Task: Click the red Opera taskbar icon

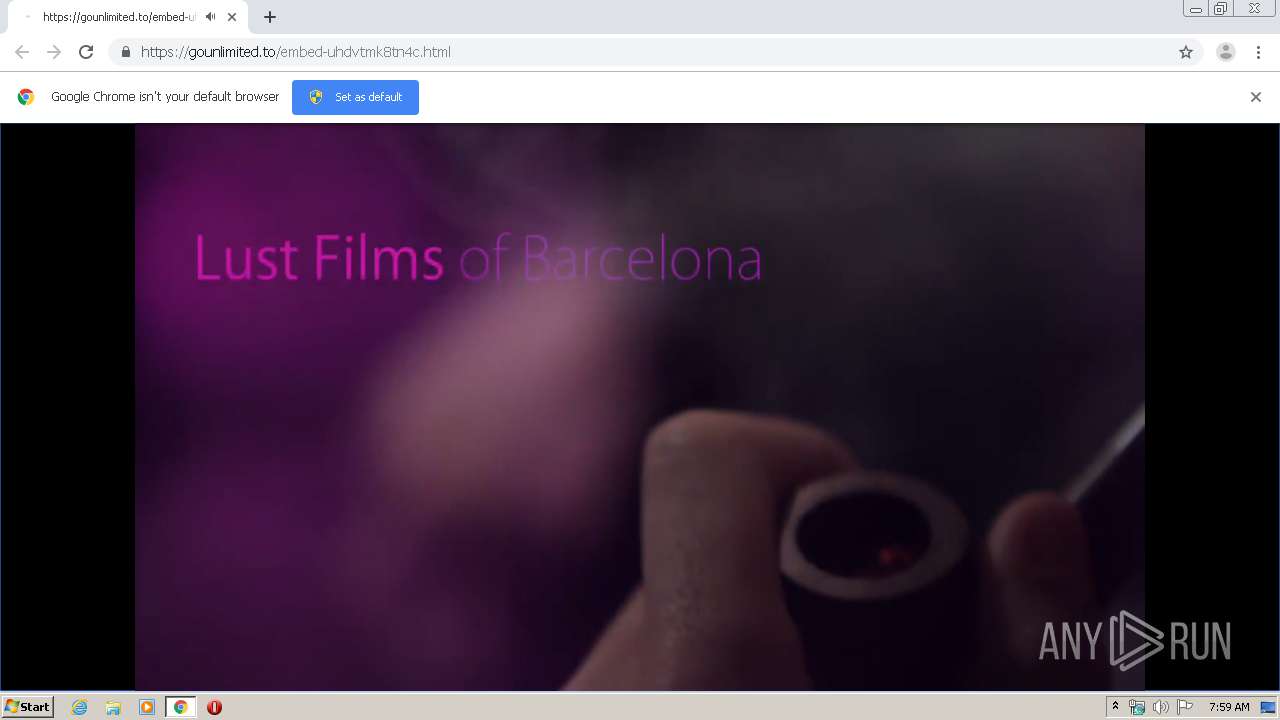Action: click(214, 707)
